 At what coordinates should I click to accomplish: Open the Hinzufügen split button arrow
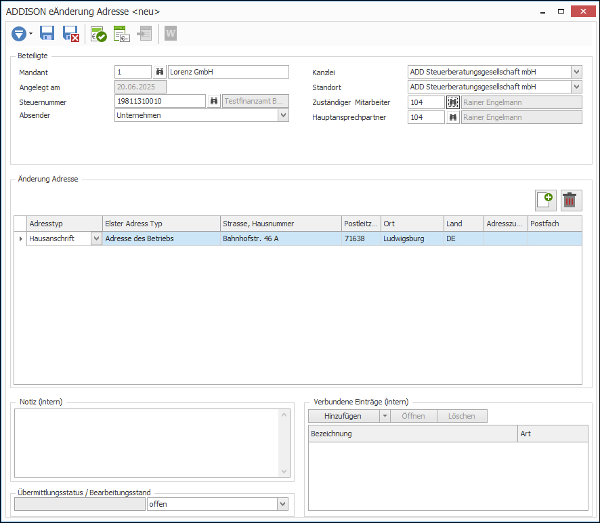click(x=385, y=416)
